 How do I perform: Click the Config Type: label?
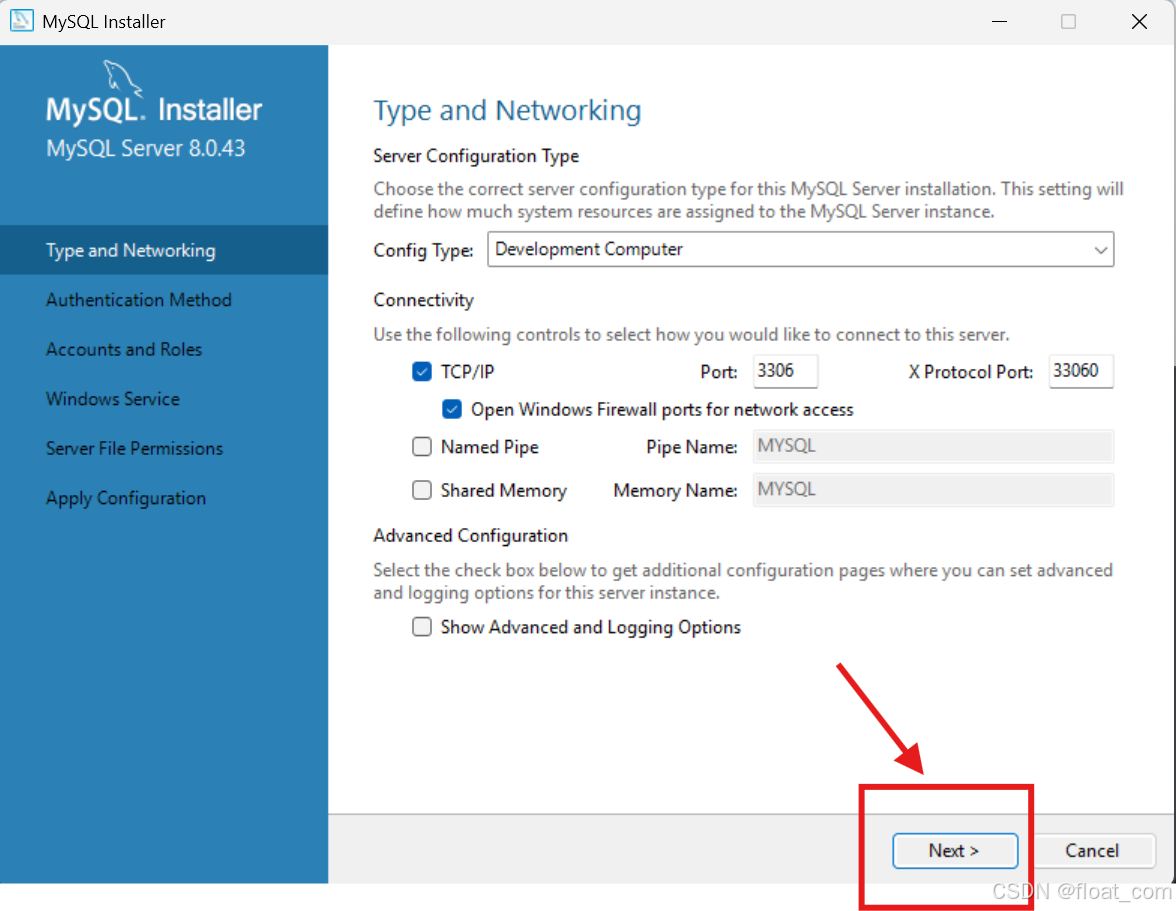423,250
